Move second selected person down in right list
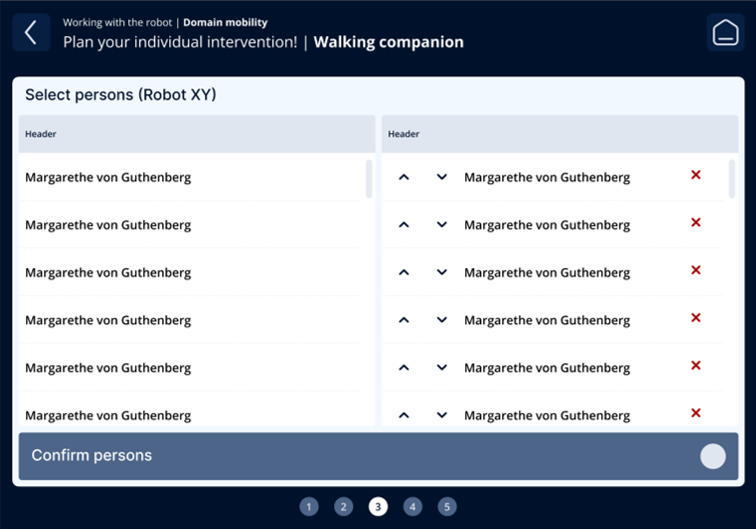Image resolution: width=756 pixels, height=529 pixels. point(442,225)
